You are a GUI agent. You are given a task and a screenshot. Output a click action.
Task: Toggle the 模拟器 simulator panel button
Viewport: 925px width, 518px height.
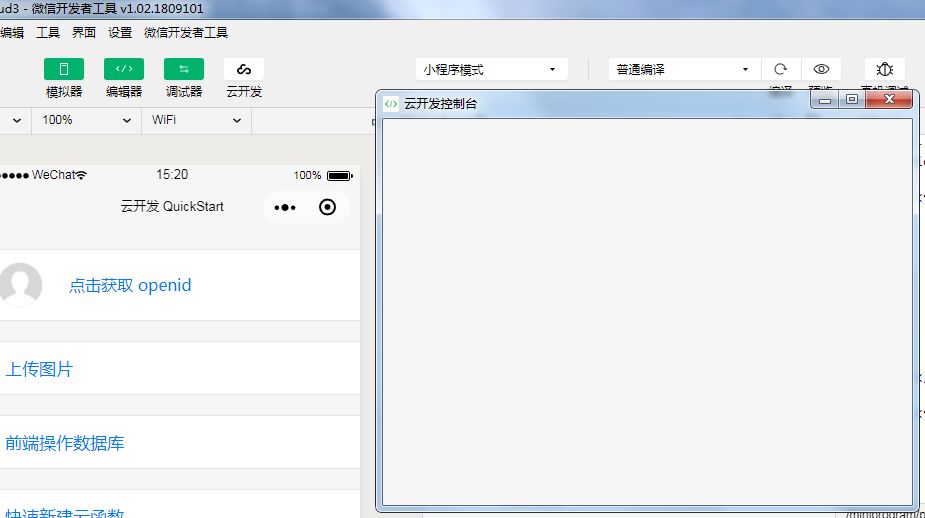64,69
